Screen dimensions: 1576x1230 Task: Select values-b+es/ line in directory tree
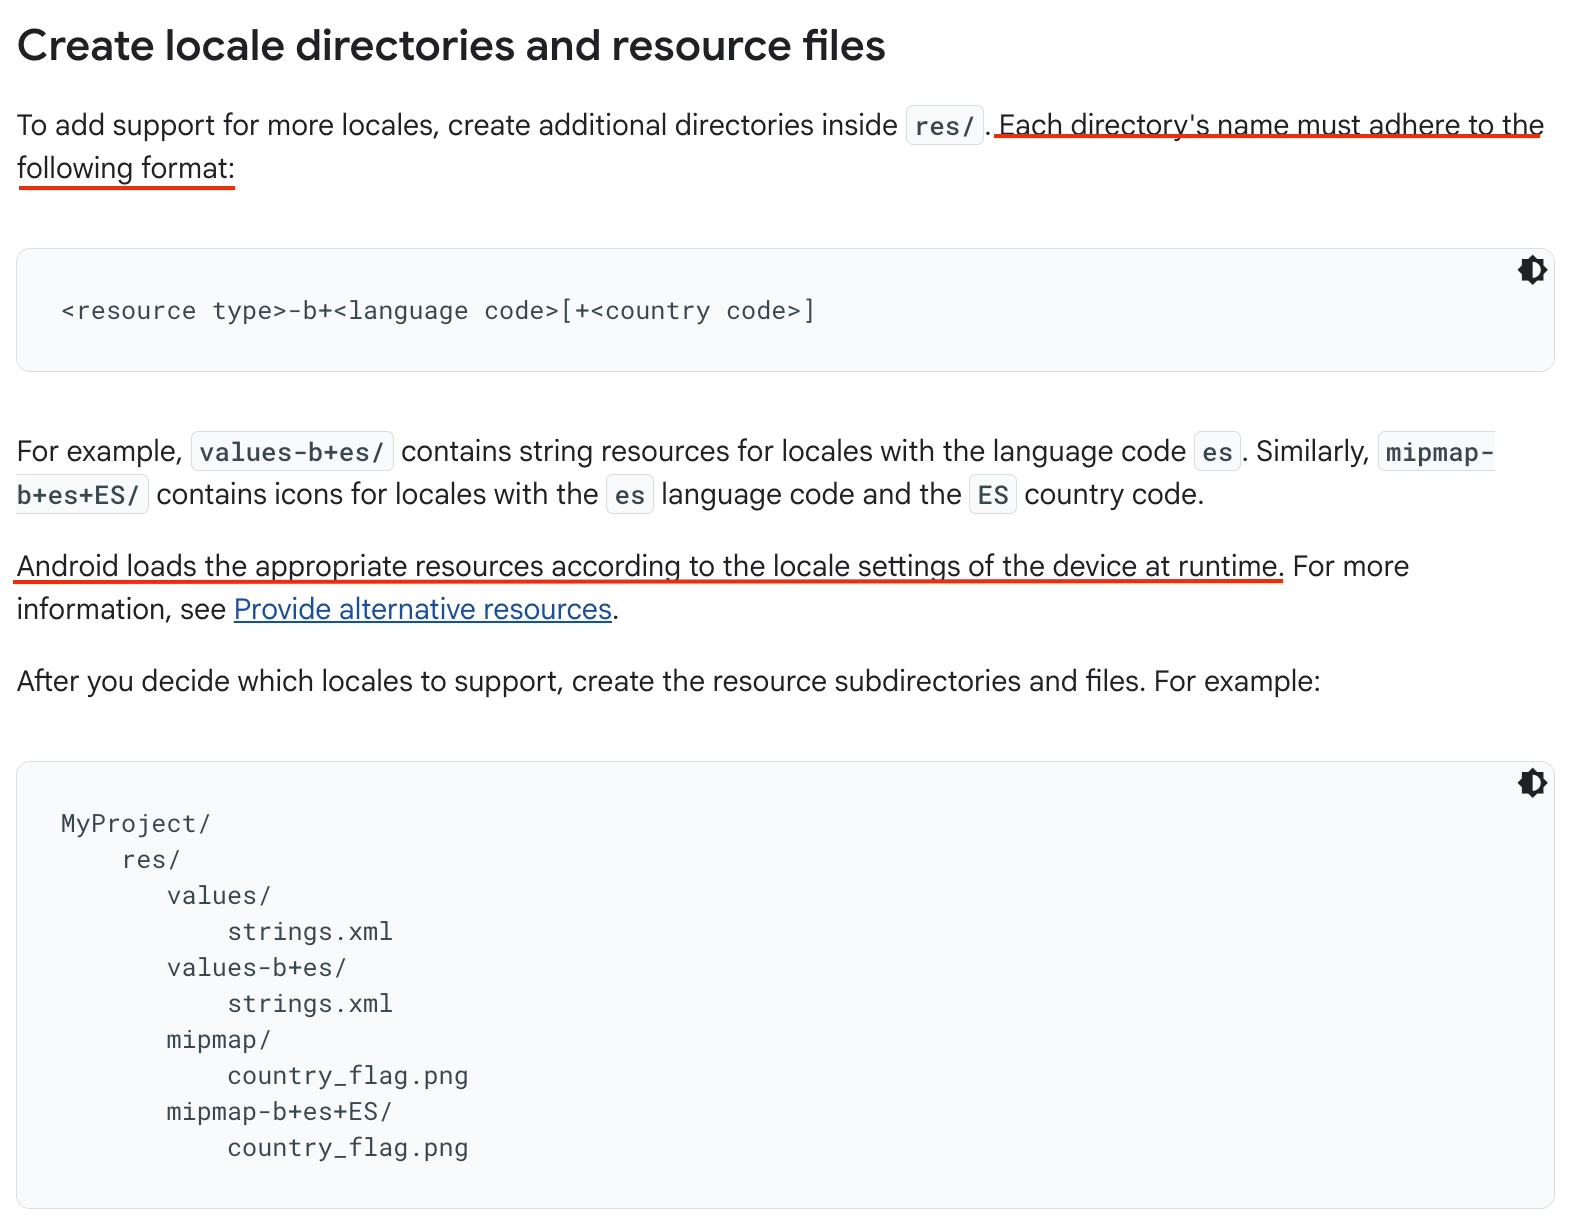tap(257, 968)
